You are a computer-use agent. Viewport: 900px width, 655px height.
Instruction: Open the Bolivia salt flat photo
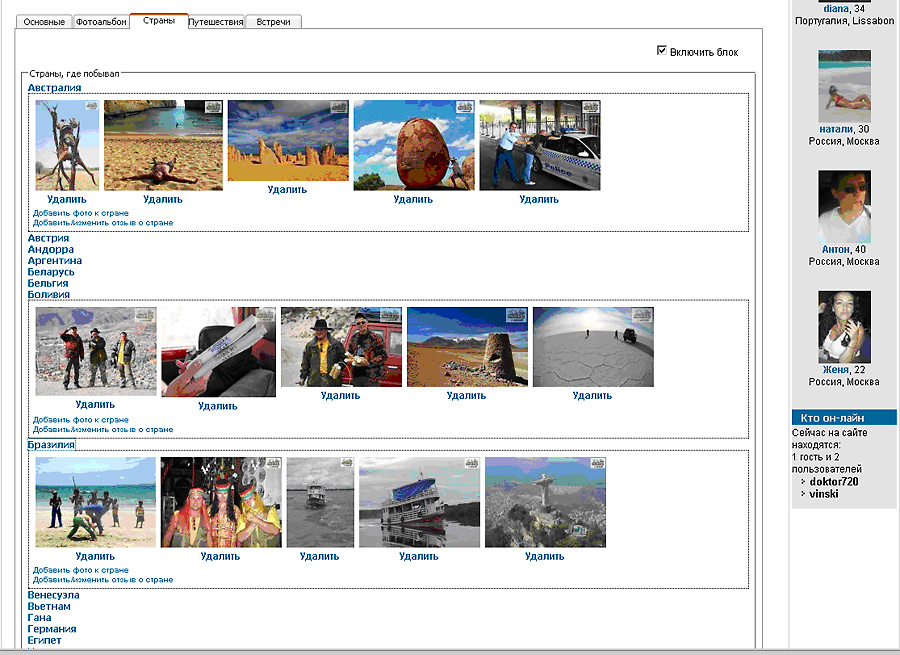593,347
